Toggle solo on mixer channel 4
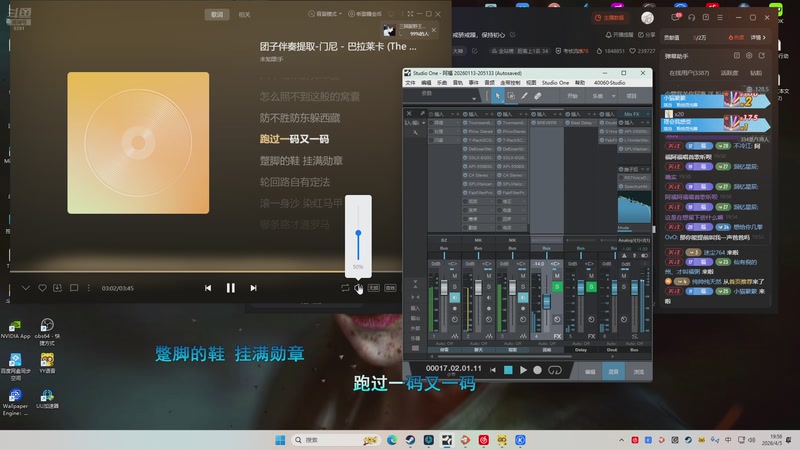Viewport: 800px width, 450px height. pos(557,287)
